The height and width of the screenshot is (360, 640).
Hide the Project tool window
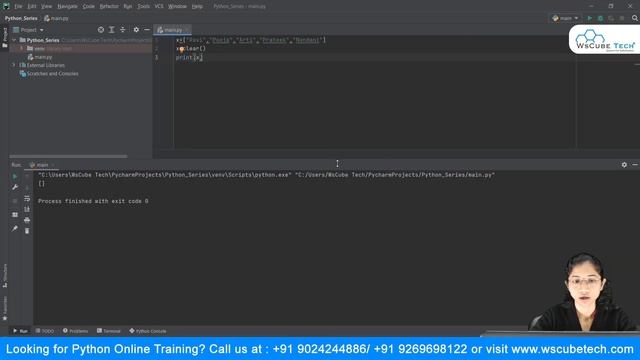(x=147, y=30)
